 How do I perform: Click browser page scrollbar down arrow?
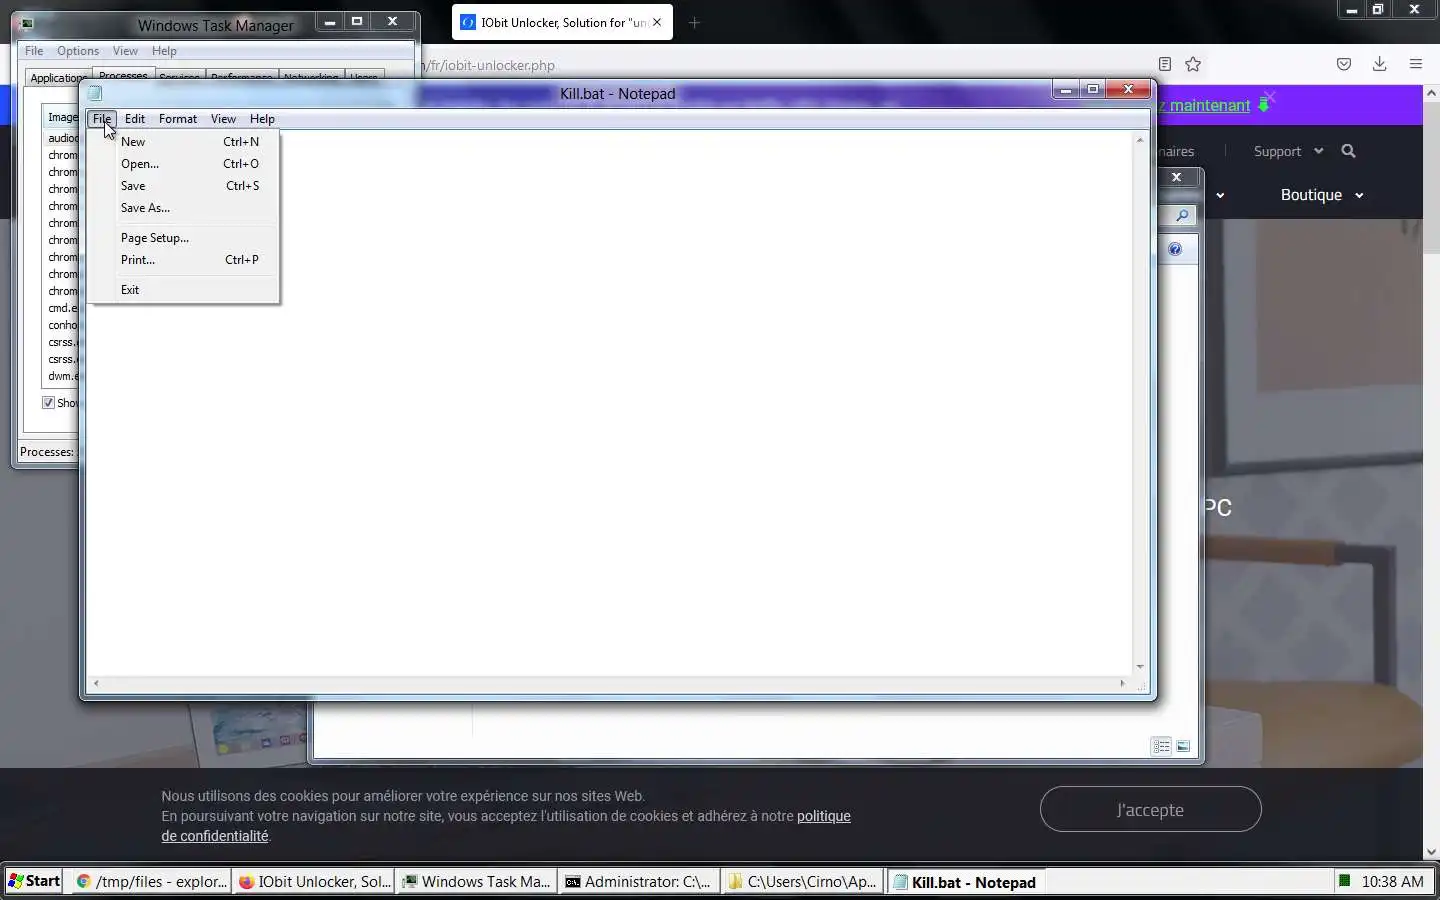click(1431, 852)
